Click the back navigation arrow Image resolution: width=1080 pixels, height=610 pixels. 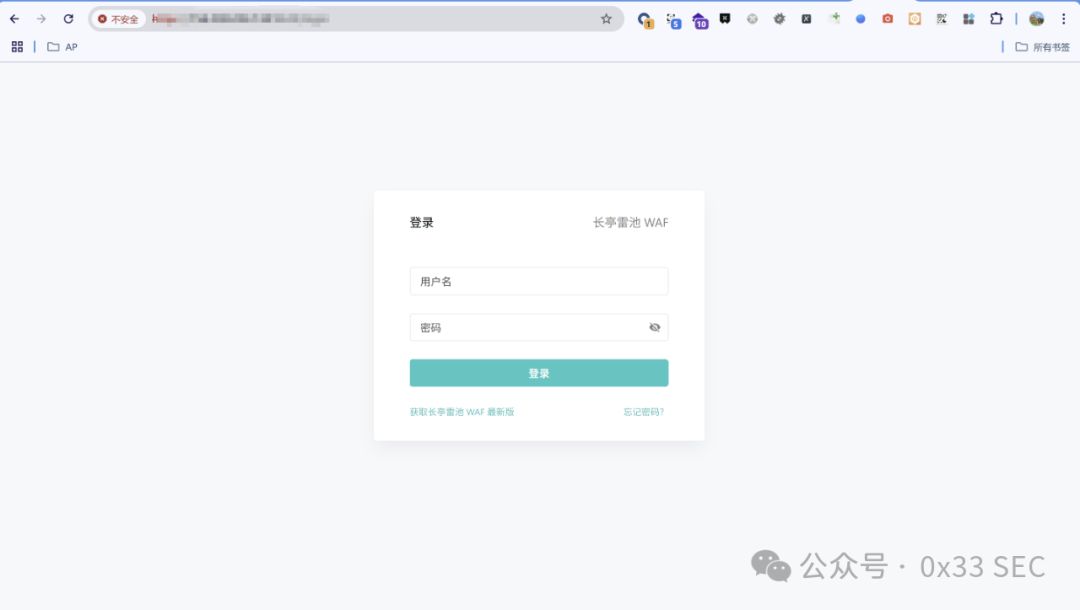14,18
